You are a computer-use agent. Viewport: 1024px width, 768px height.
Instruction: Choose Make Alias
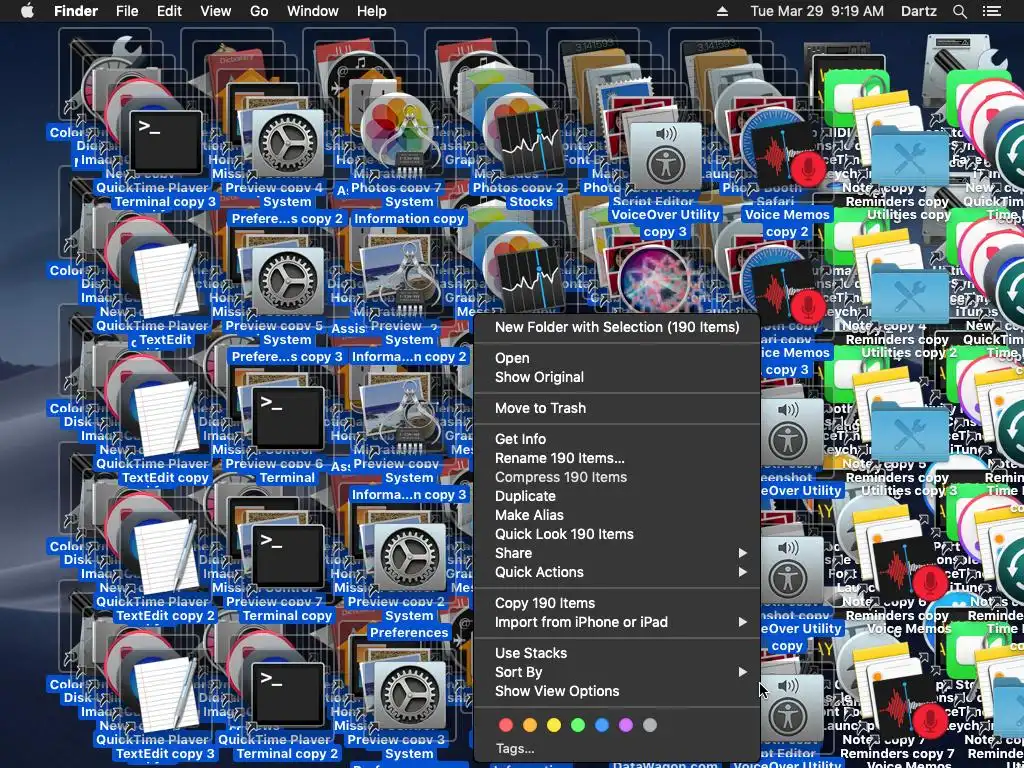[x=617, y=515]
